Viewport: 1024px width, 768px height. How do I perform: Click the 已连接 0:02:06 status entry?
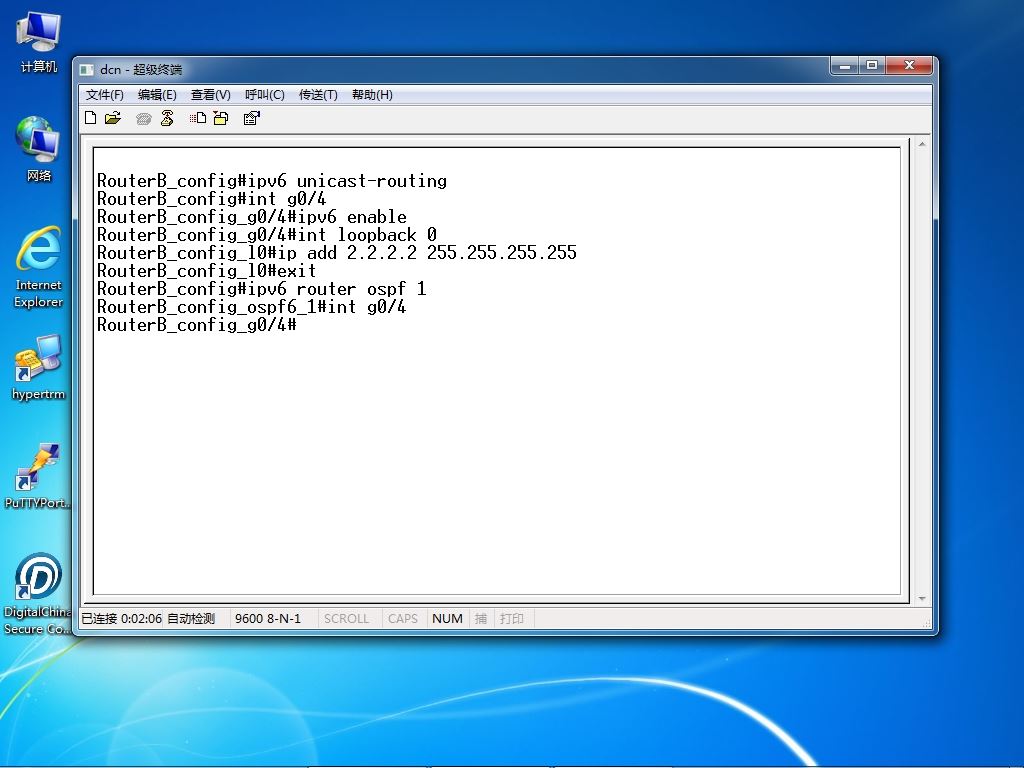pyautogui.click(x=121, y=618)
